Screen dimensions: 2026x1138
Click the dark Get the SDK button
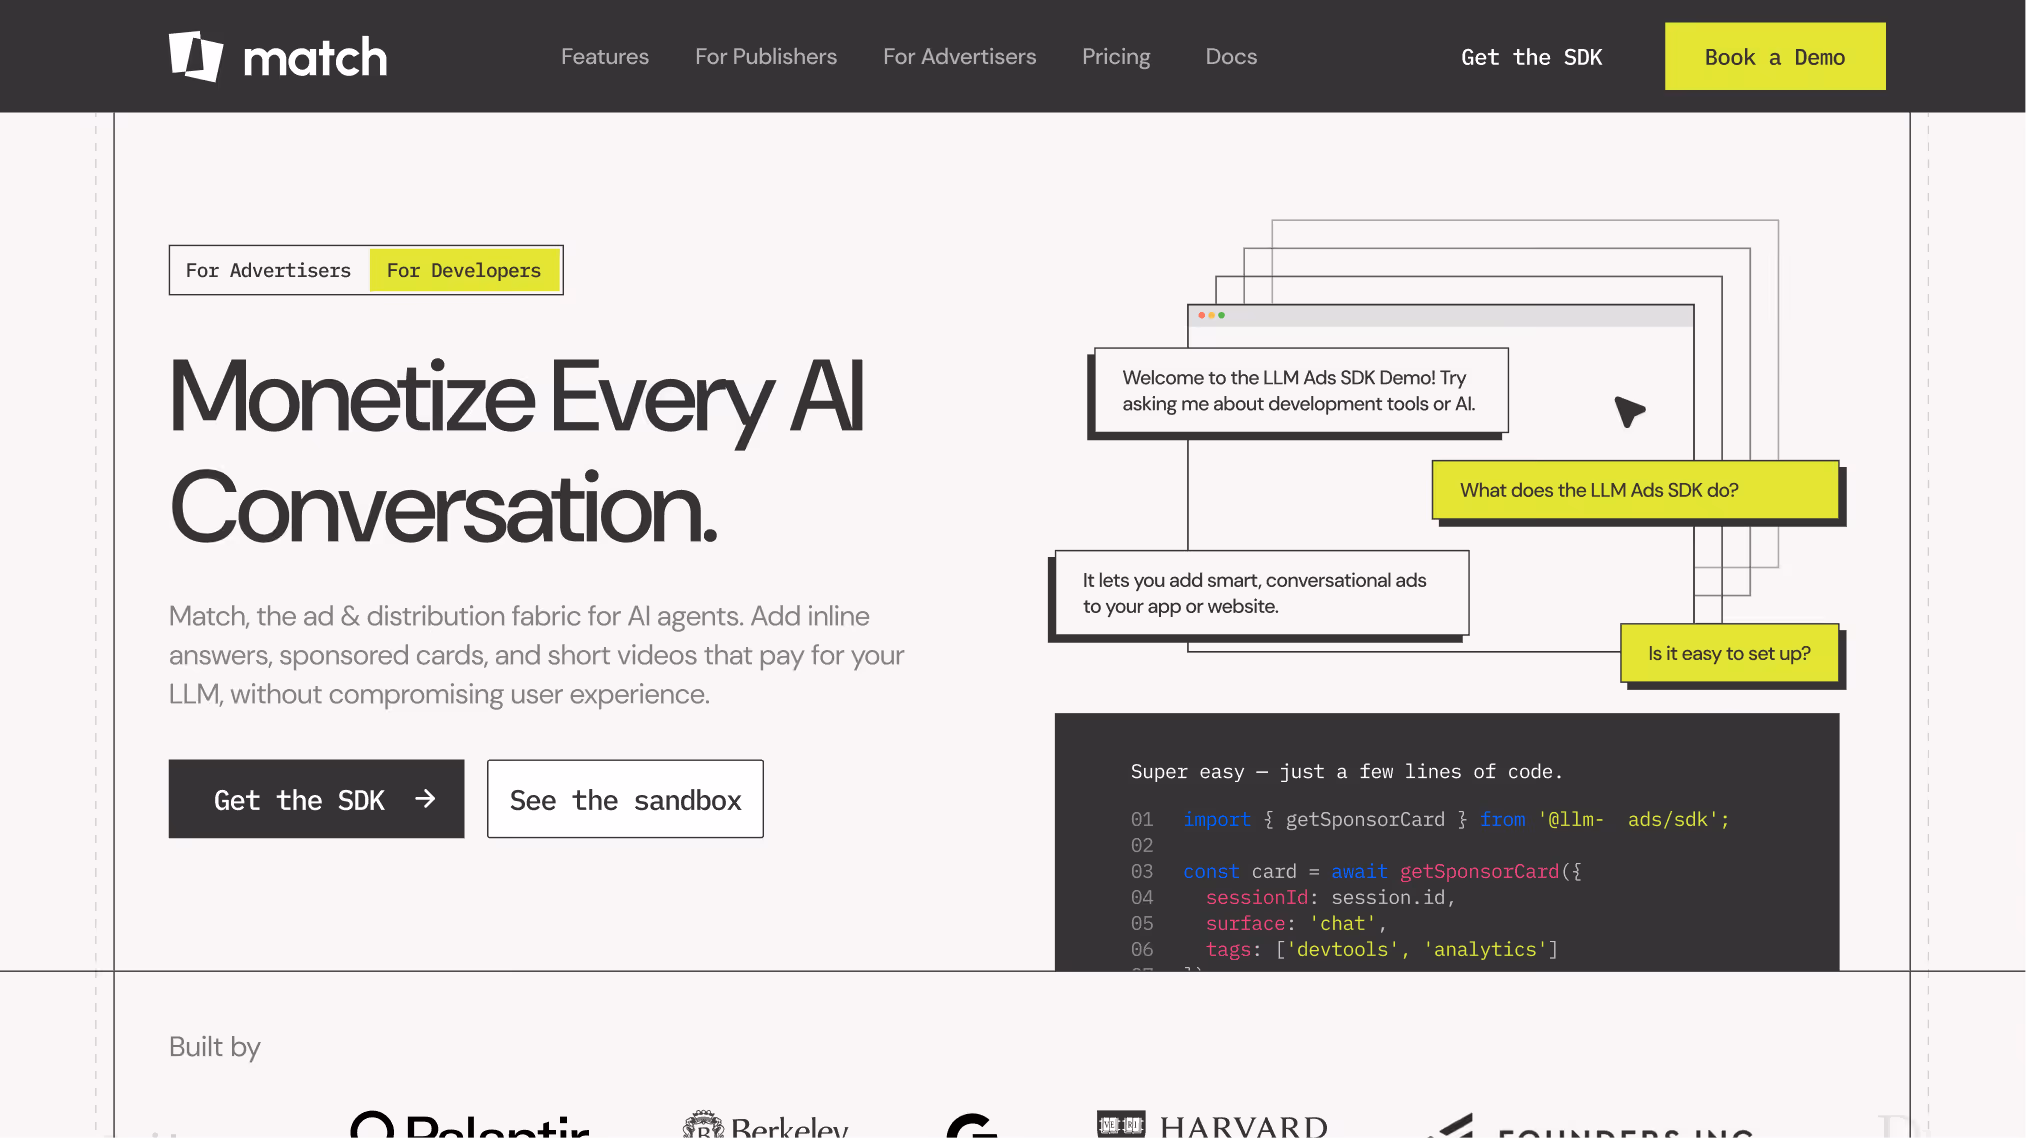pos(316,799)
